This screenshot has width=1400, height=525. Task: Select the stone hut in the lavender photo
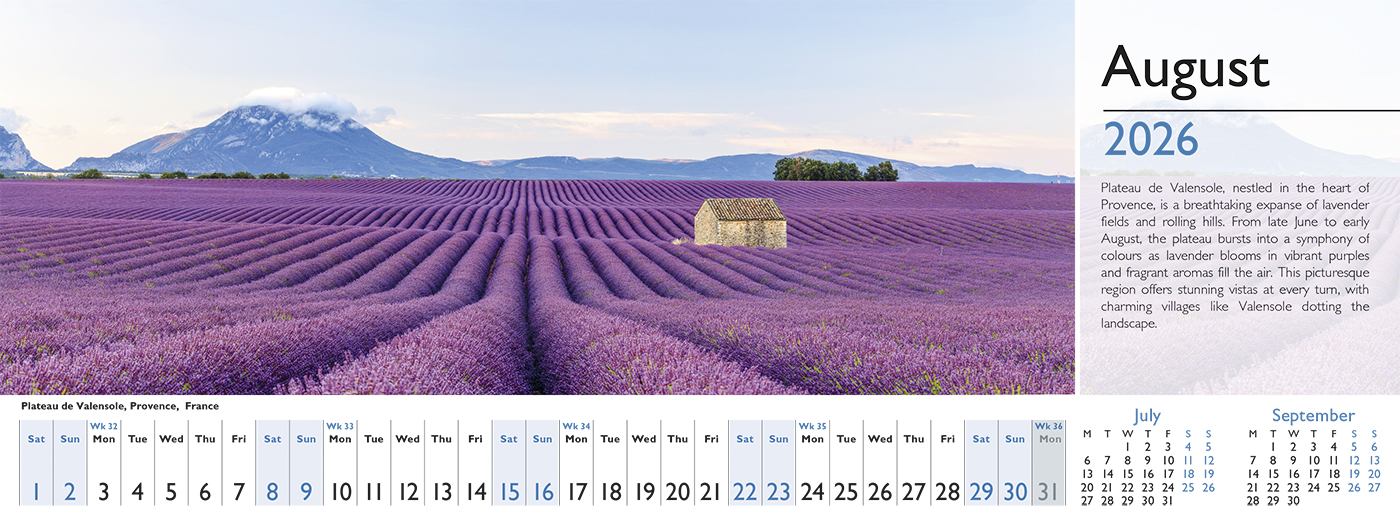click(740, 222)
